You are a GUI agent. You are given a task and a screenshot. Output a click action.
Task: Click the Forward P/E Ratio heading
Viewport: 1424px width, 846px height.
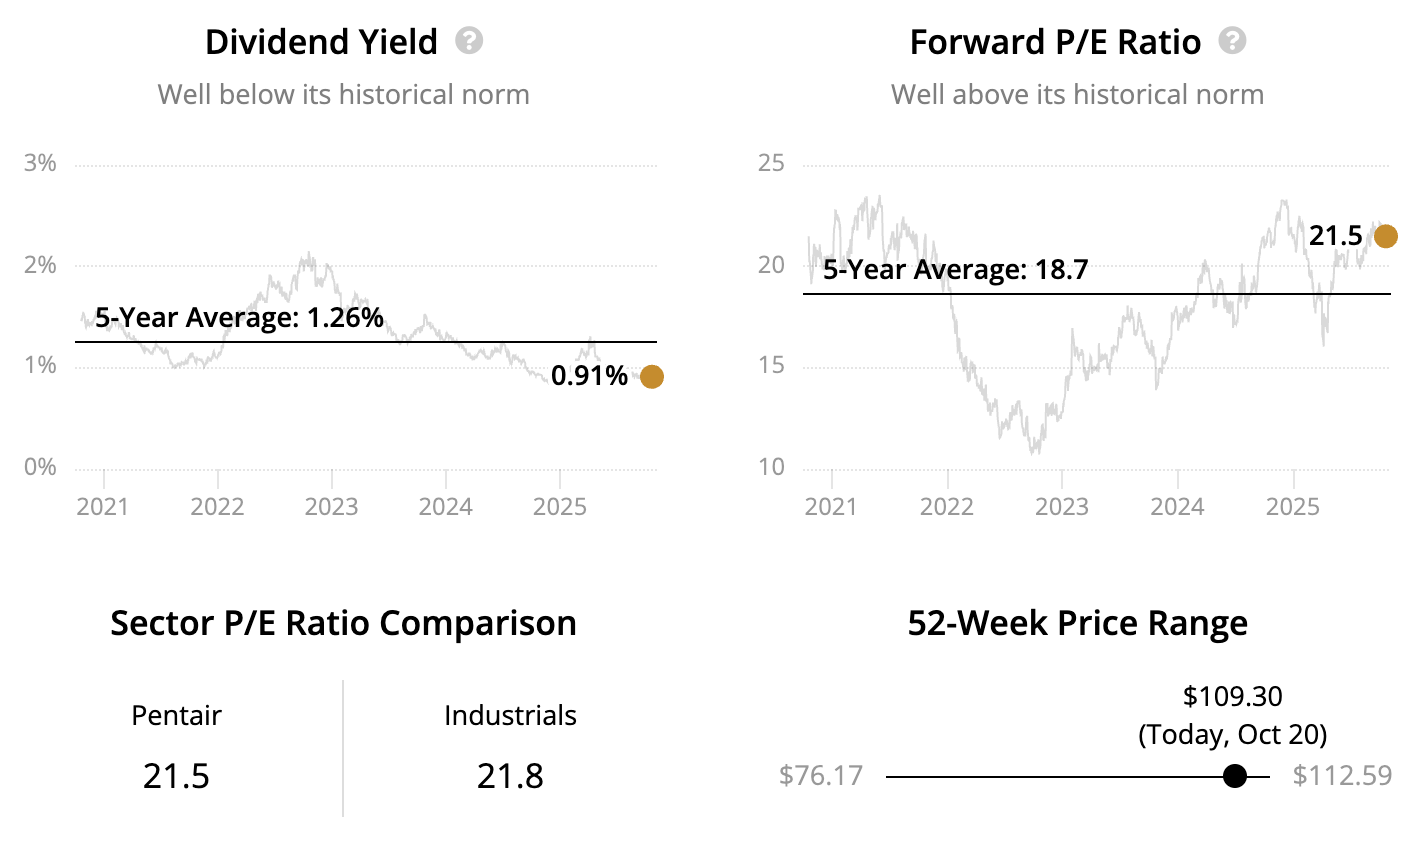[x=1055, y=42]
